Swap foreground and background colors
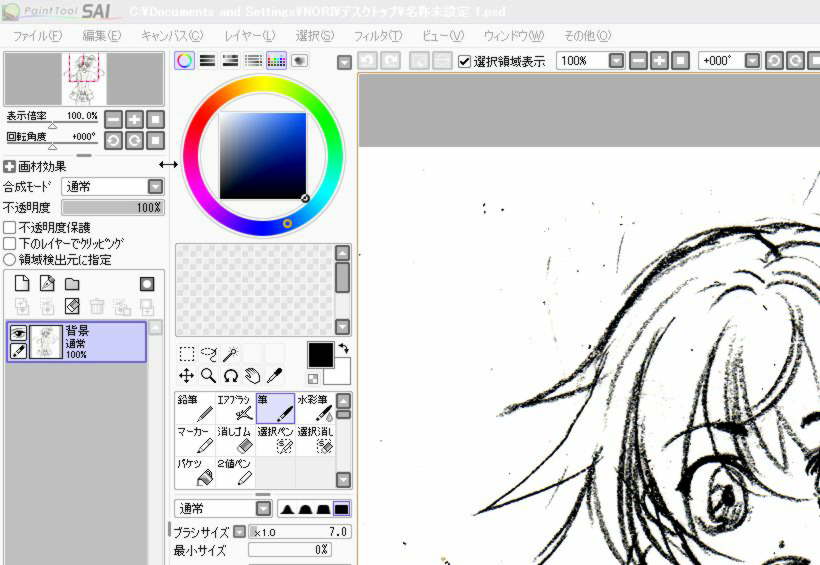Viewport: 820px width, 565px height. coord(344,347)
